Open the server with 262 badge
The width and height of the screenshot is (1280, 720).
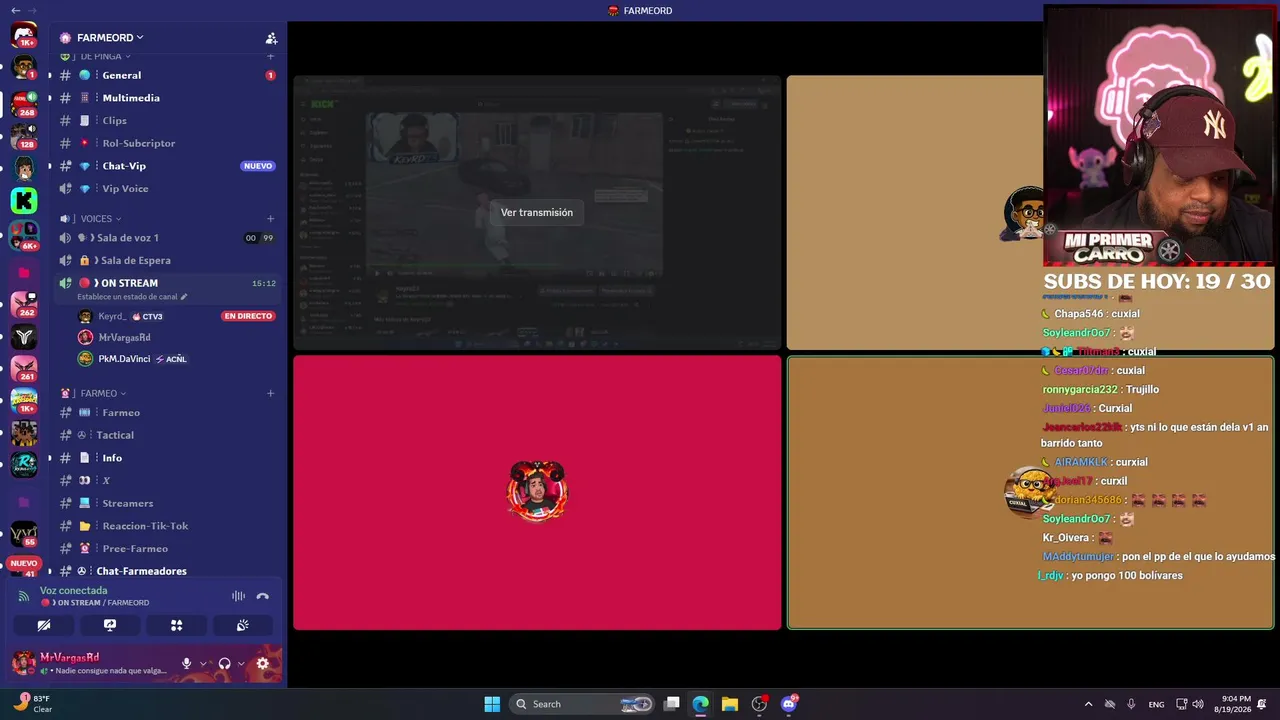point(24,303)
